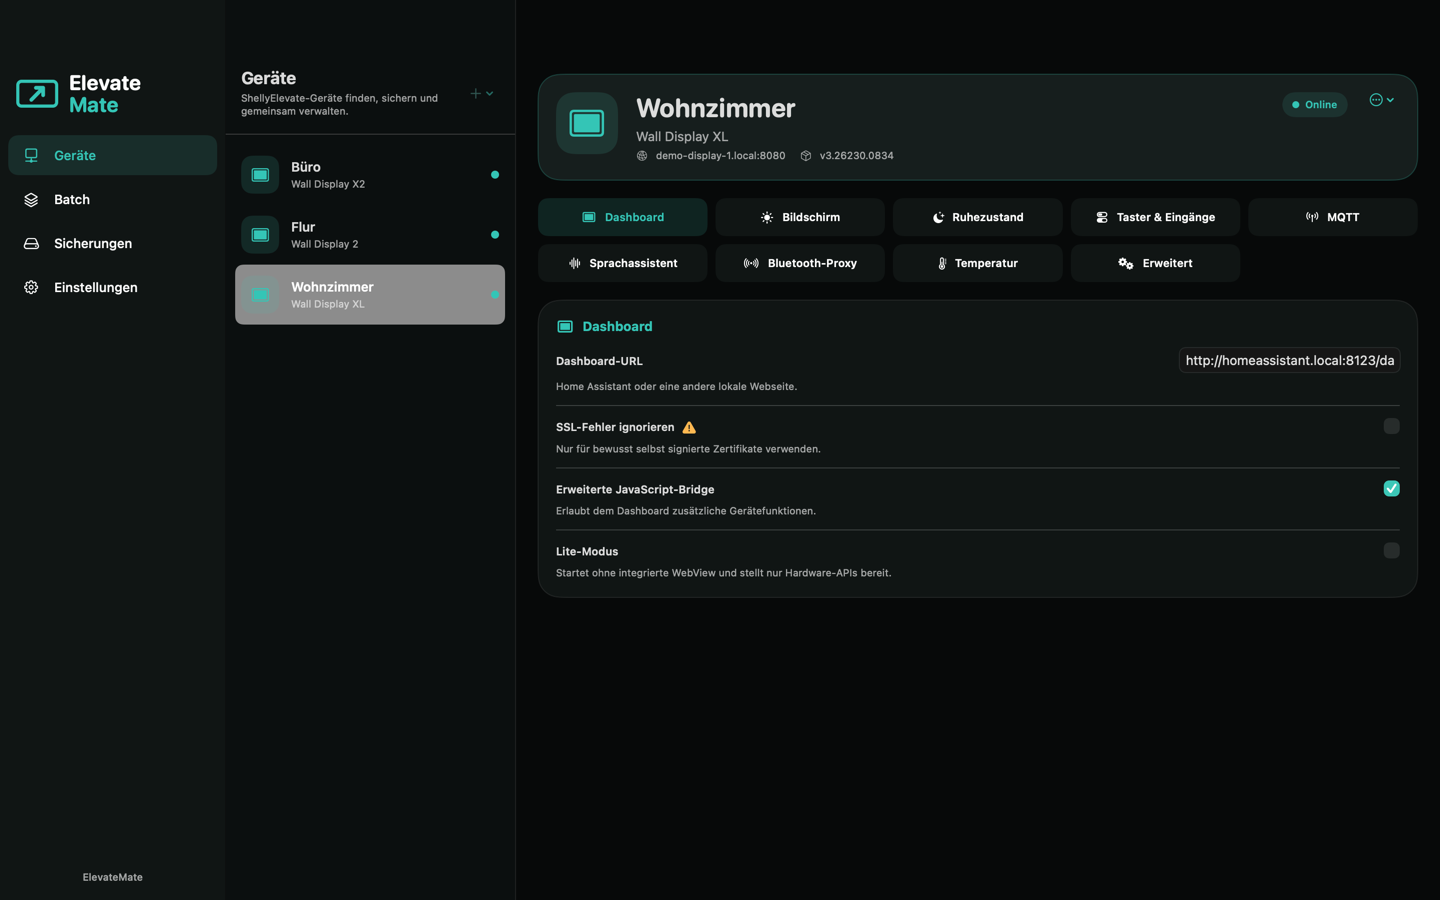This screenshot has height=900, width=1440.
Task: Open Einstellungen in the sidebar
Action: coord(112,287)
